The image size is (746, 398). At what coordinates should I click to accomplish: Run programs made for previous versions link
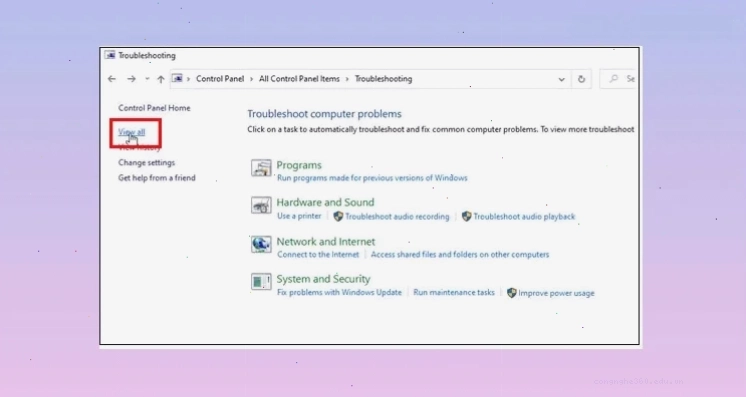coord(372,178)
